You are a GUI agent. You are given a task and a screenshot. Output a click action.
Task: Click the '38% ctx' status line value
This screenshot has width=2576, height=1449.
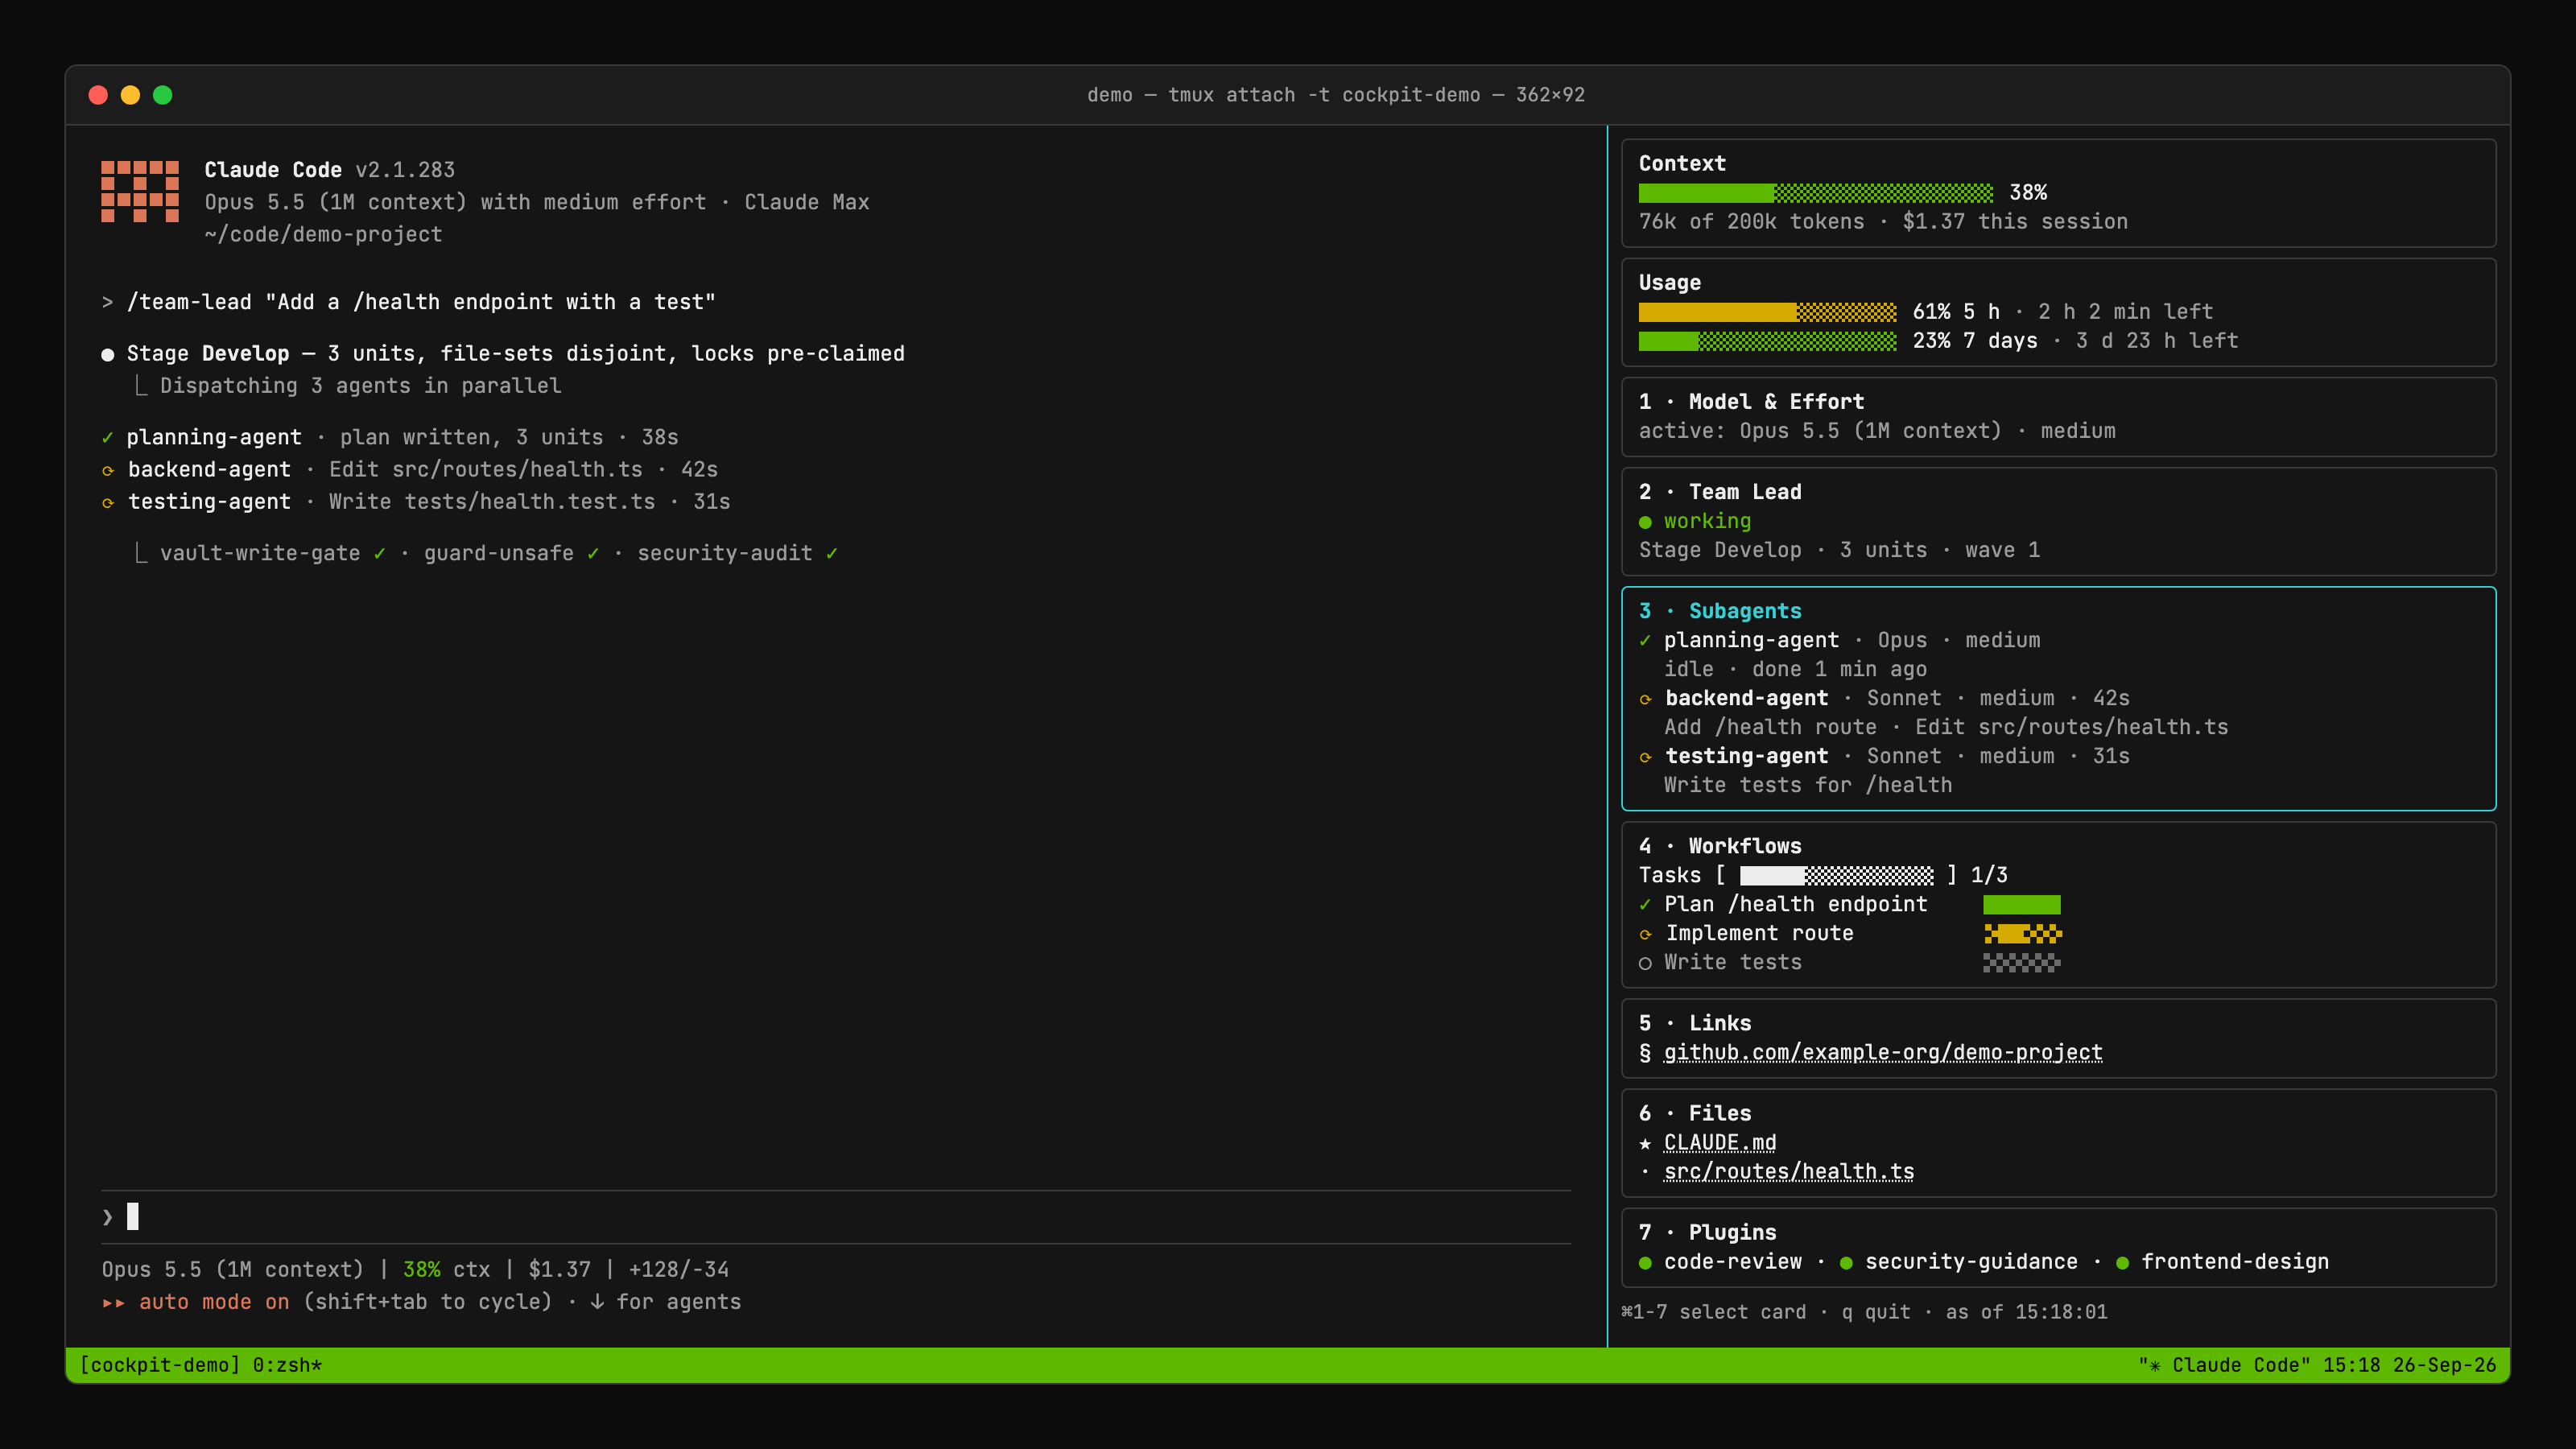click(x=446, y=1270)
